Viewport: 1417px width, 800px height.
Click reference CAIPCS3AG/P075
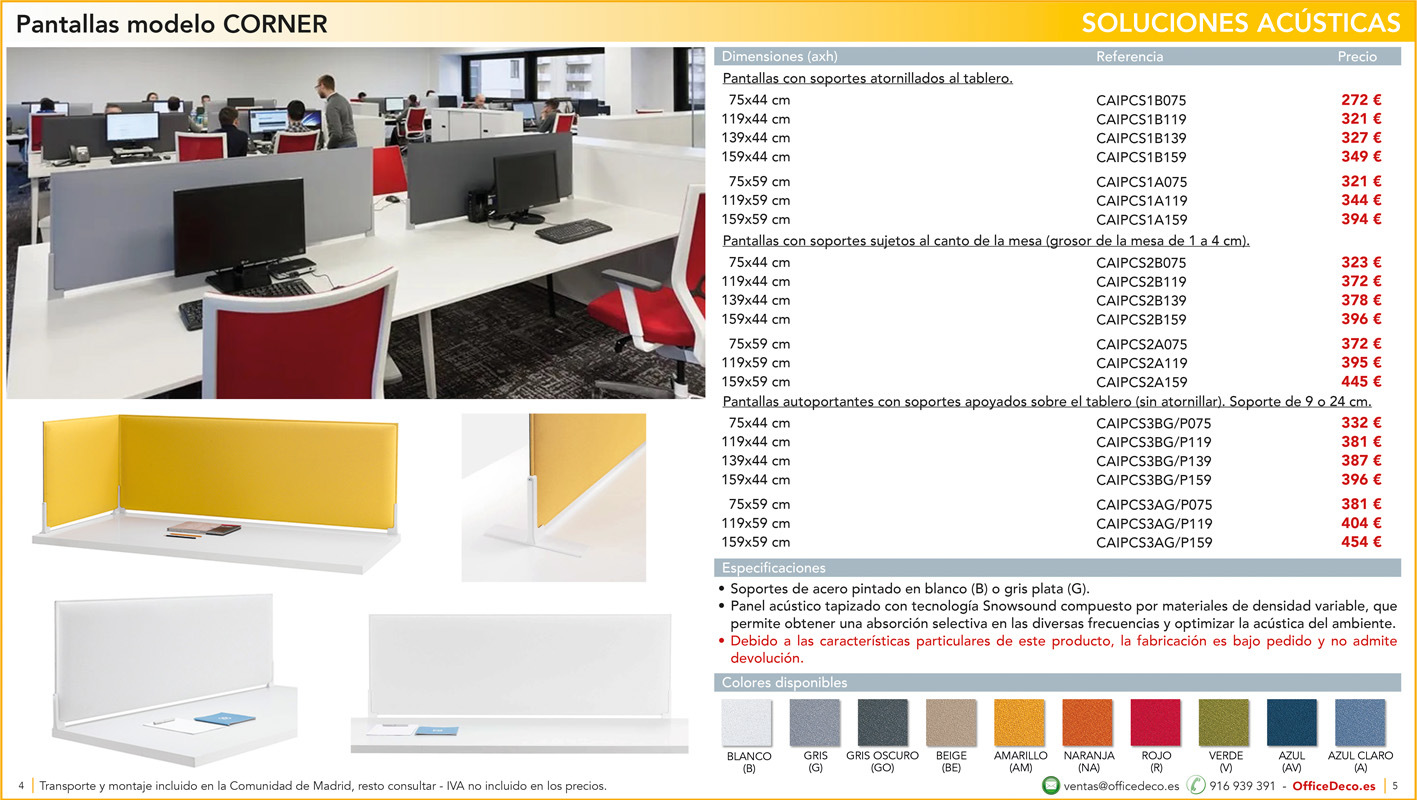[x=1154, y=505]
